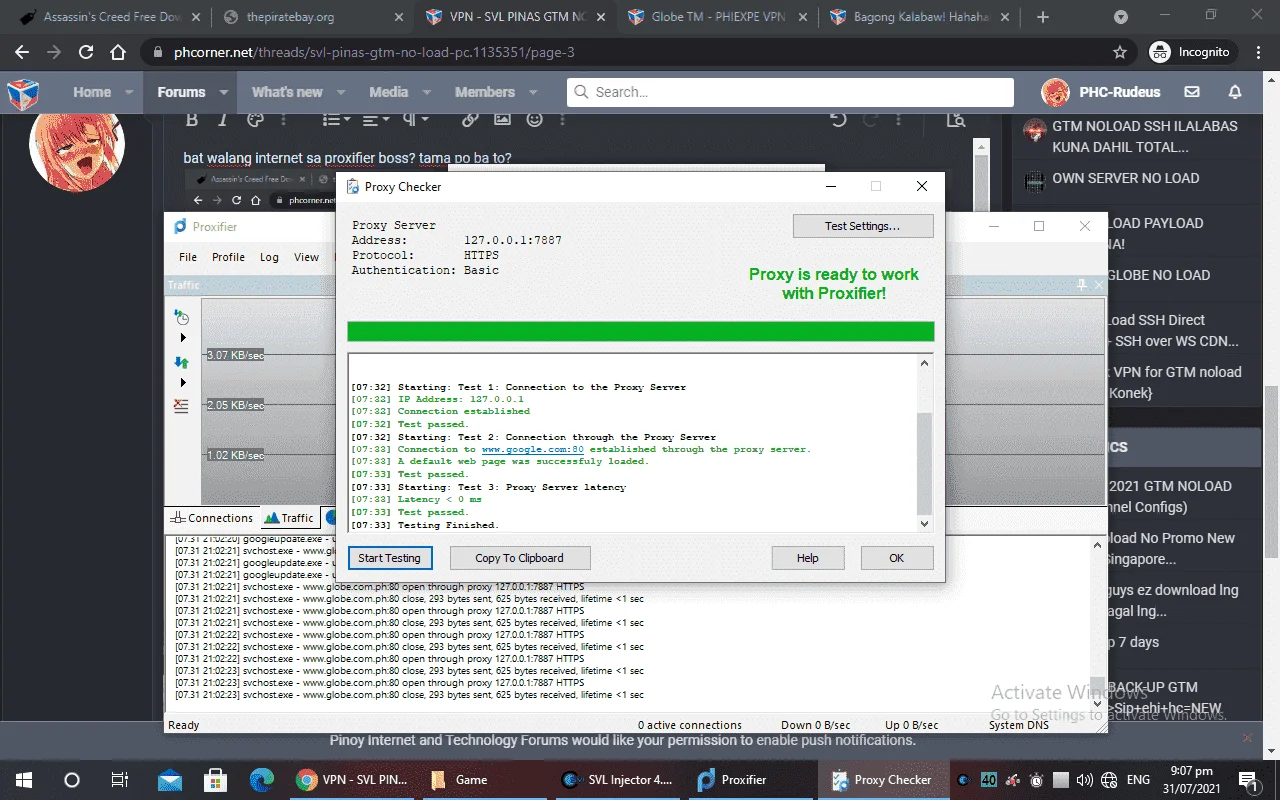Open text alignment dropdown in editor
The height and width of the screenshot is (800, 1280).
pos(376,120)
